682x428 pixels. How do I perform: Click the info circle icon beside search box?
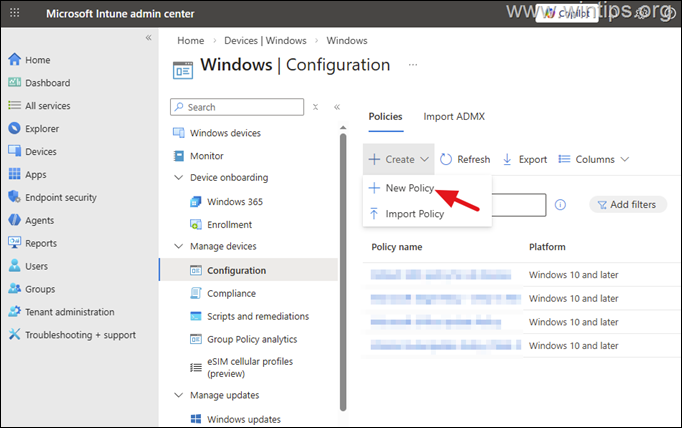point(560,204)
